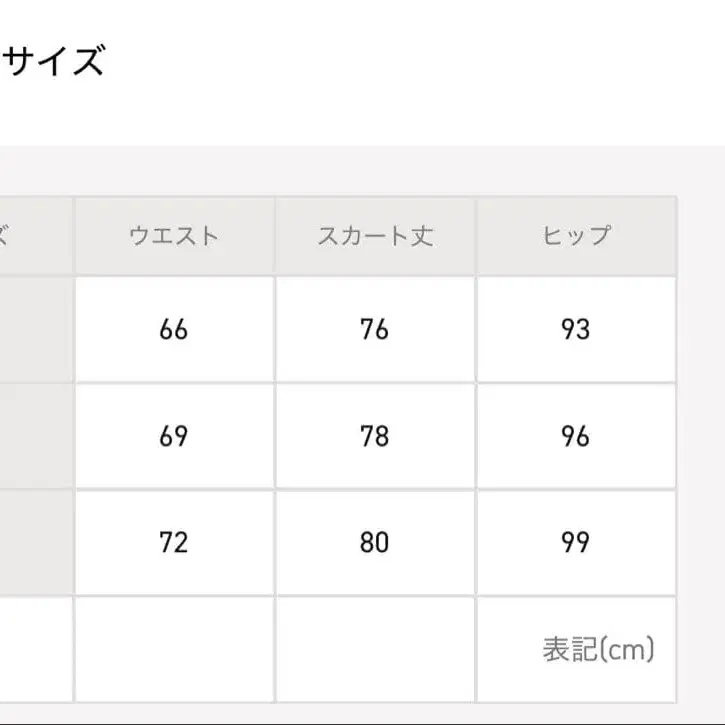Tap the skirt length value 80 cell
The width and height of the screenshot is (725, 725).
(375, 542)
